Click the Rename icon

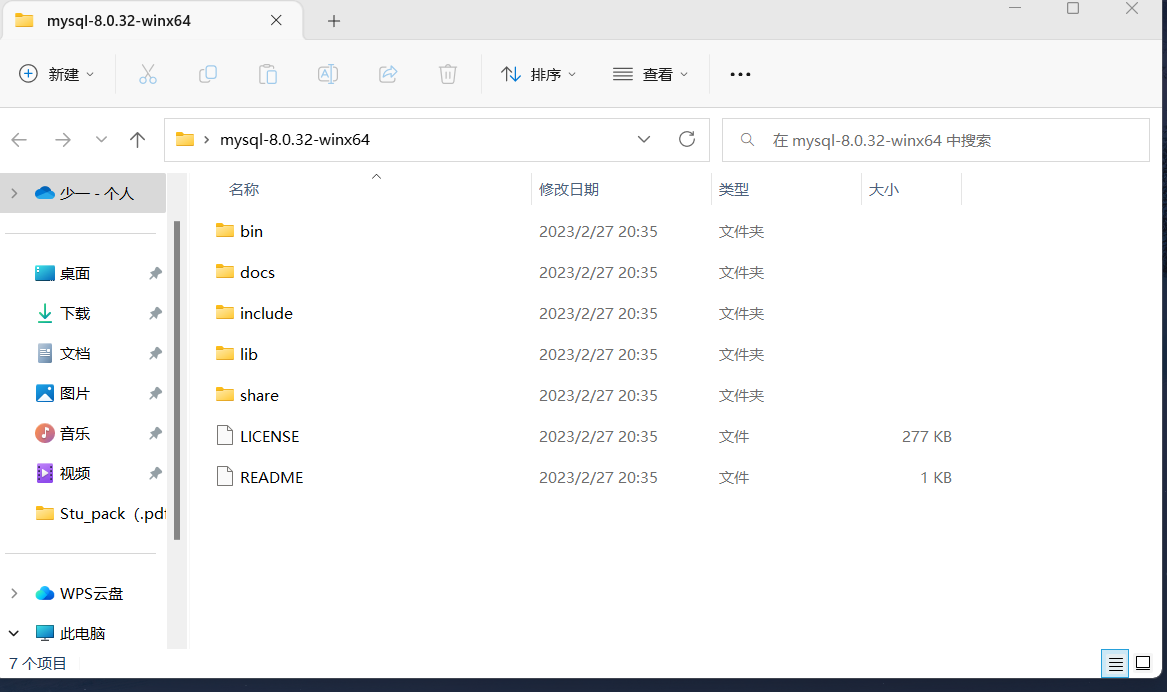[x=327, y=74]
